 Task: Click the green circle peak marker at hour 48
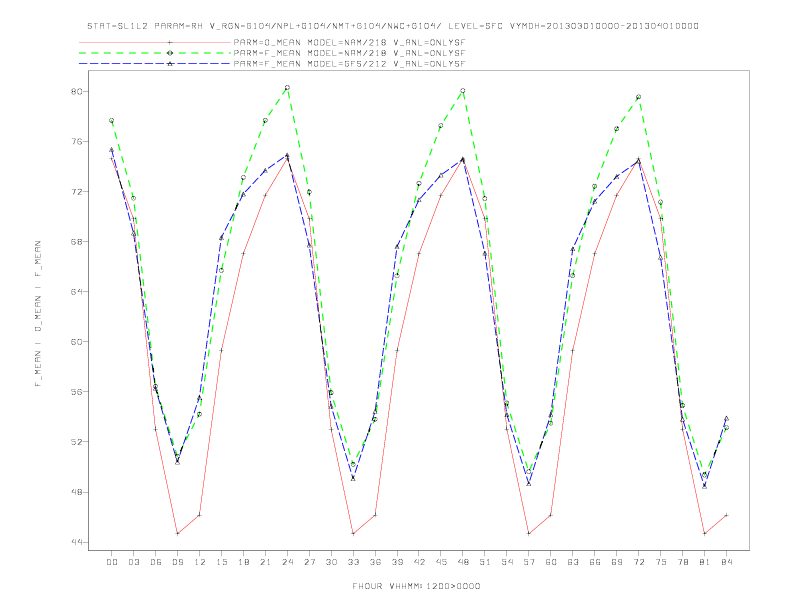click(x=463, y=91)
